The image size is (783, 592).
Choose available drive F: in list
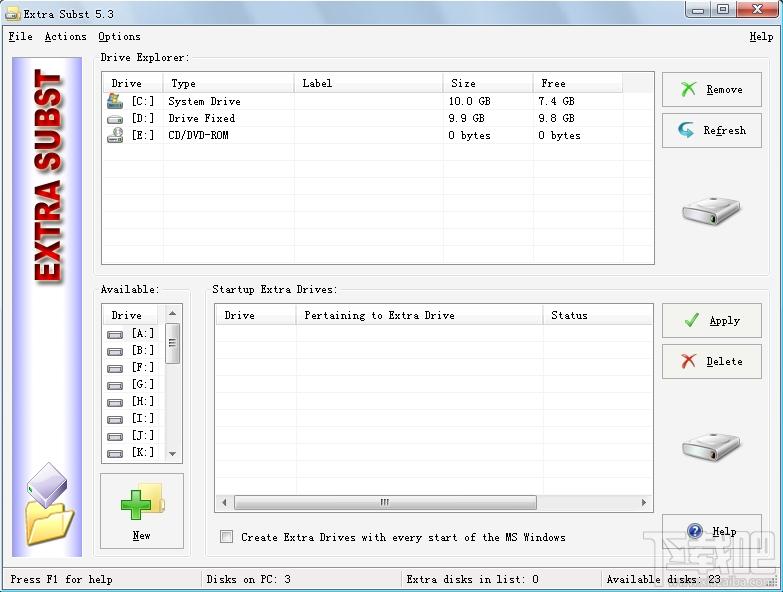[131, 367]
